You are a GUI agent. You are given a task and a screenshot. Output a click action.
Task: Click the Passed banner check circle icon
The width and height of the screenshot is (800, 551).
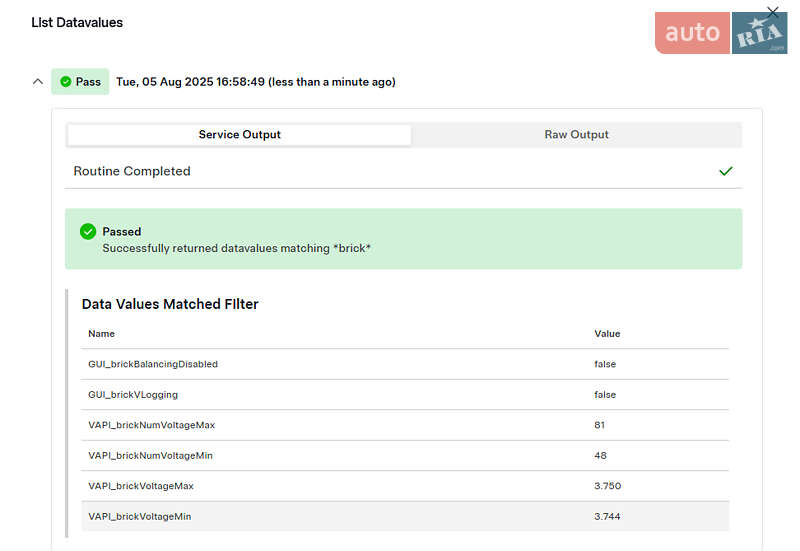88,232
